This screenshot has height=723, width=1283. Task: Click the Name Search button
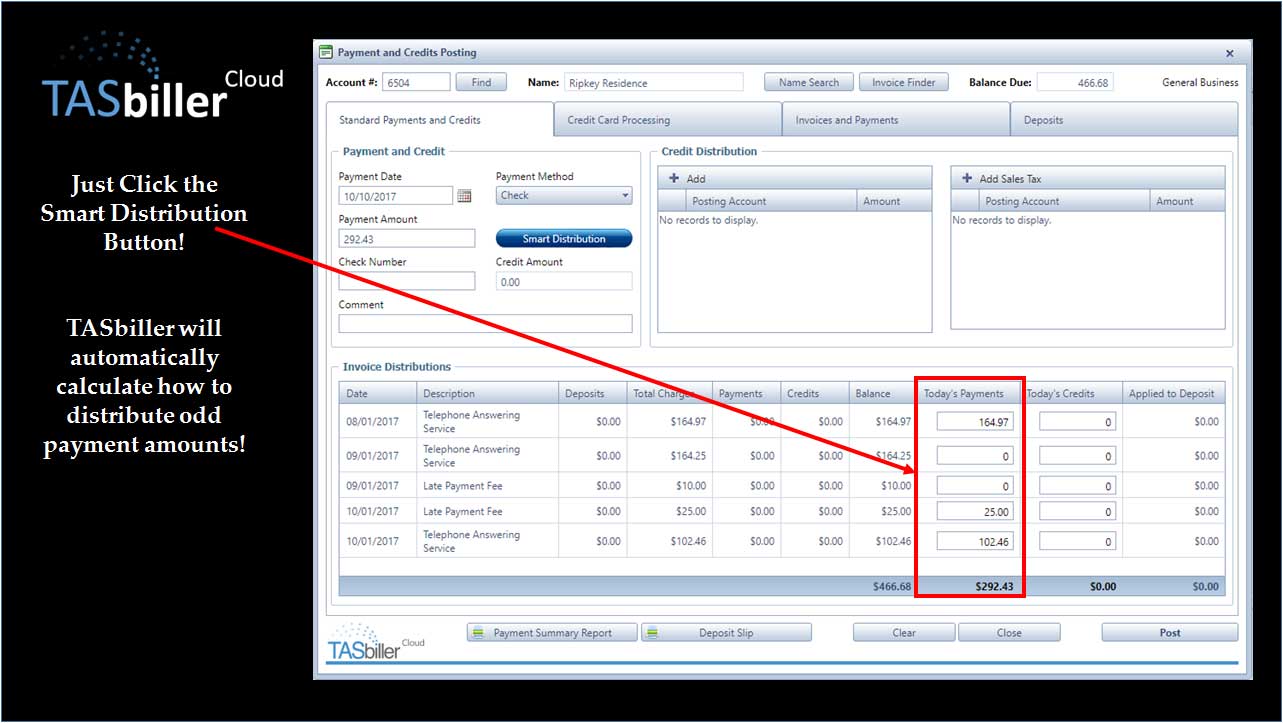point(809,82)
